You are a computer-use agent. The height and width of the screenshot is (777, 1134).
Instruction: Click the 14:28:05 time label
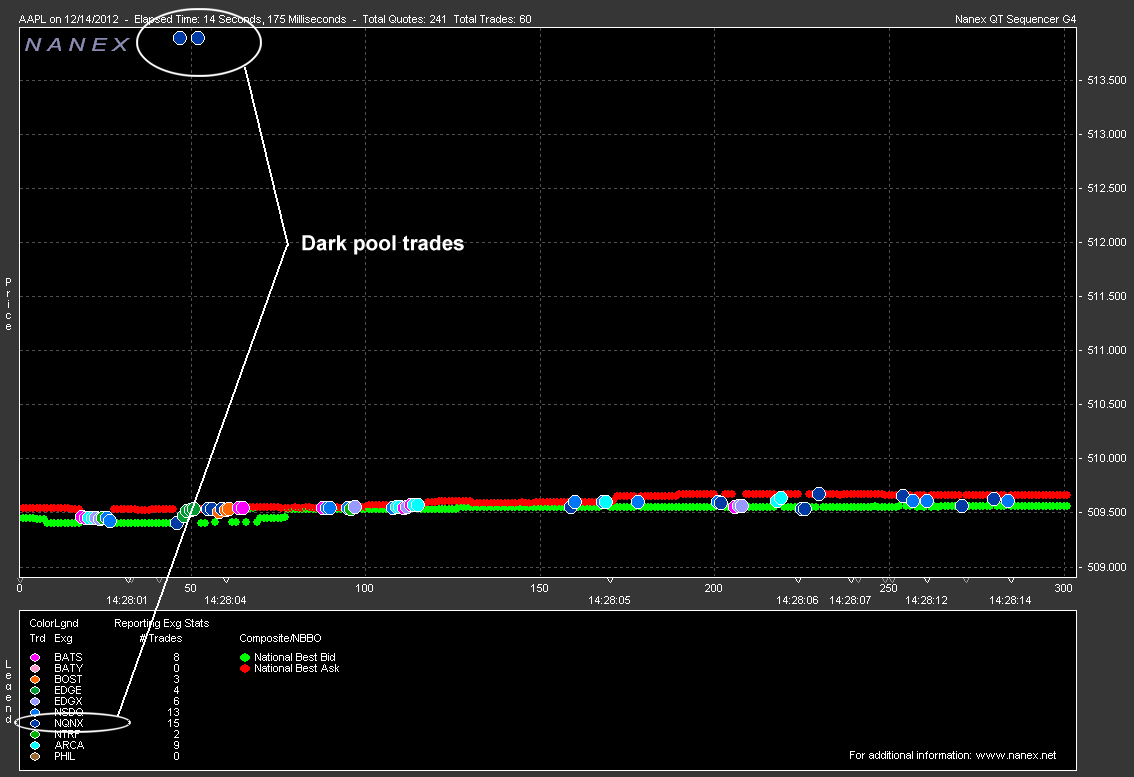[x=609, y=600]
